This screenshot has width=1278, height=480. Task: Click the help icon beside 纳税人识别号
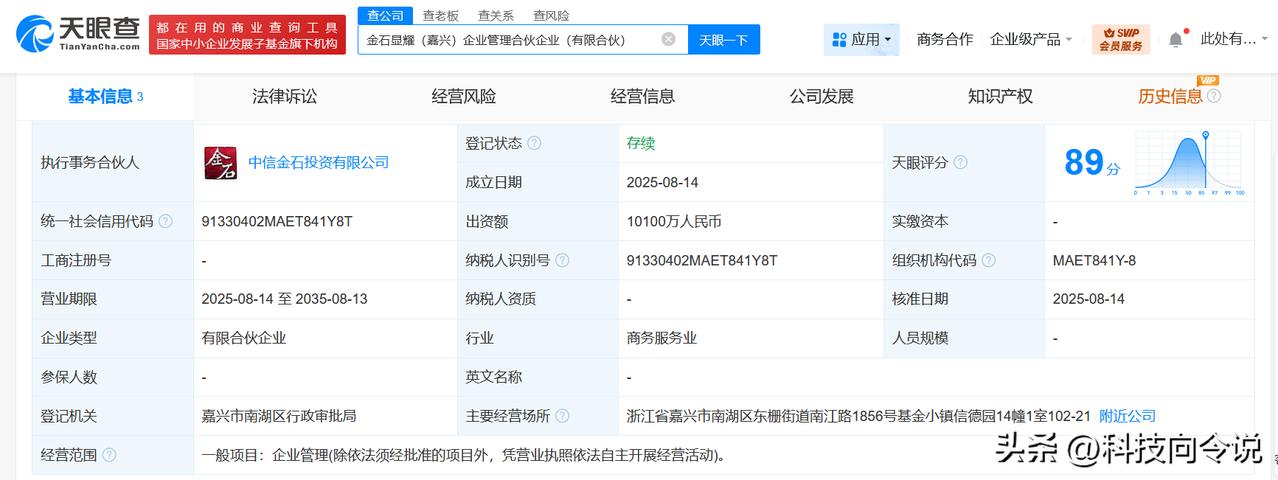562,260
